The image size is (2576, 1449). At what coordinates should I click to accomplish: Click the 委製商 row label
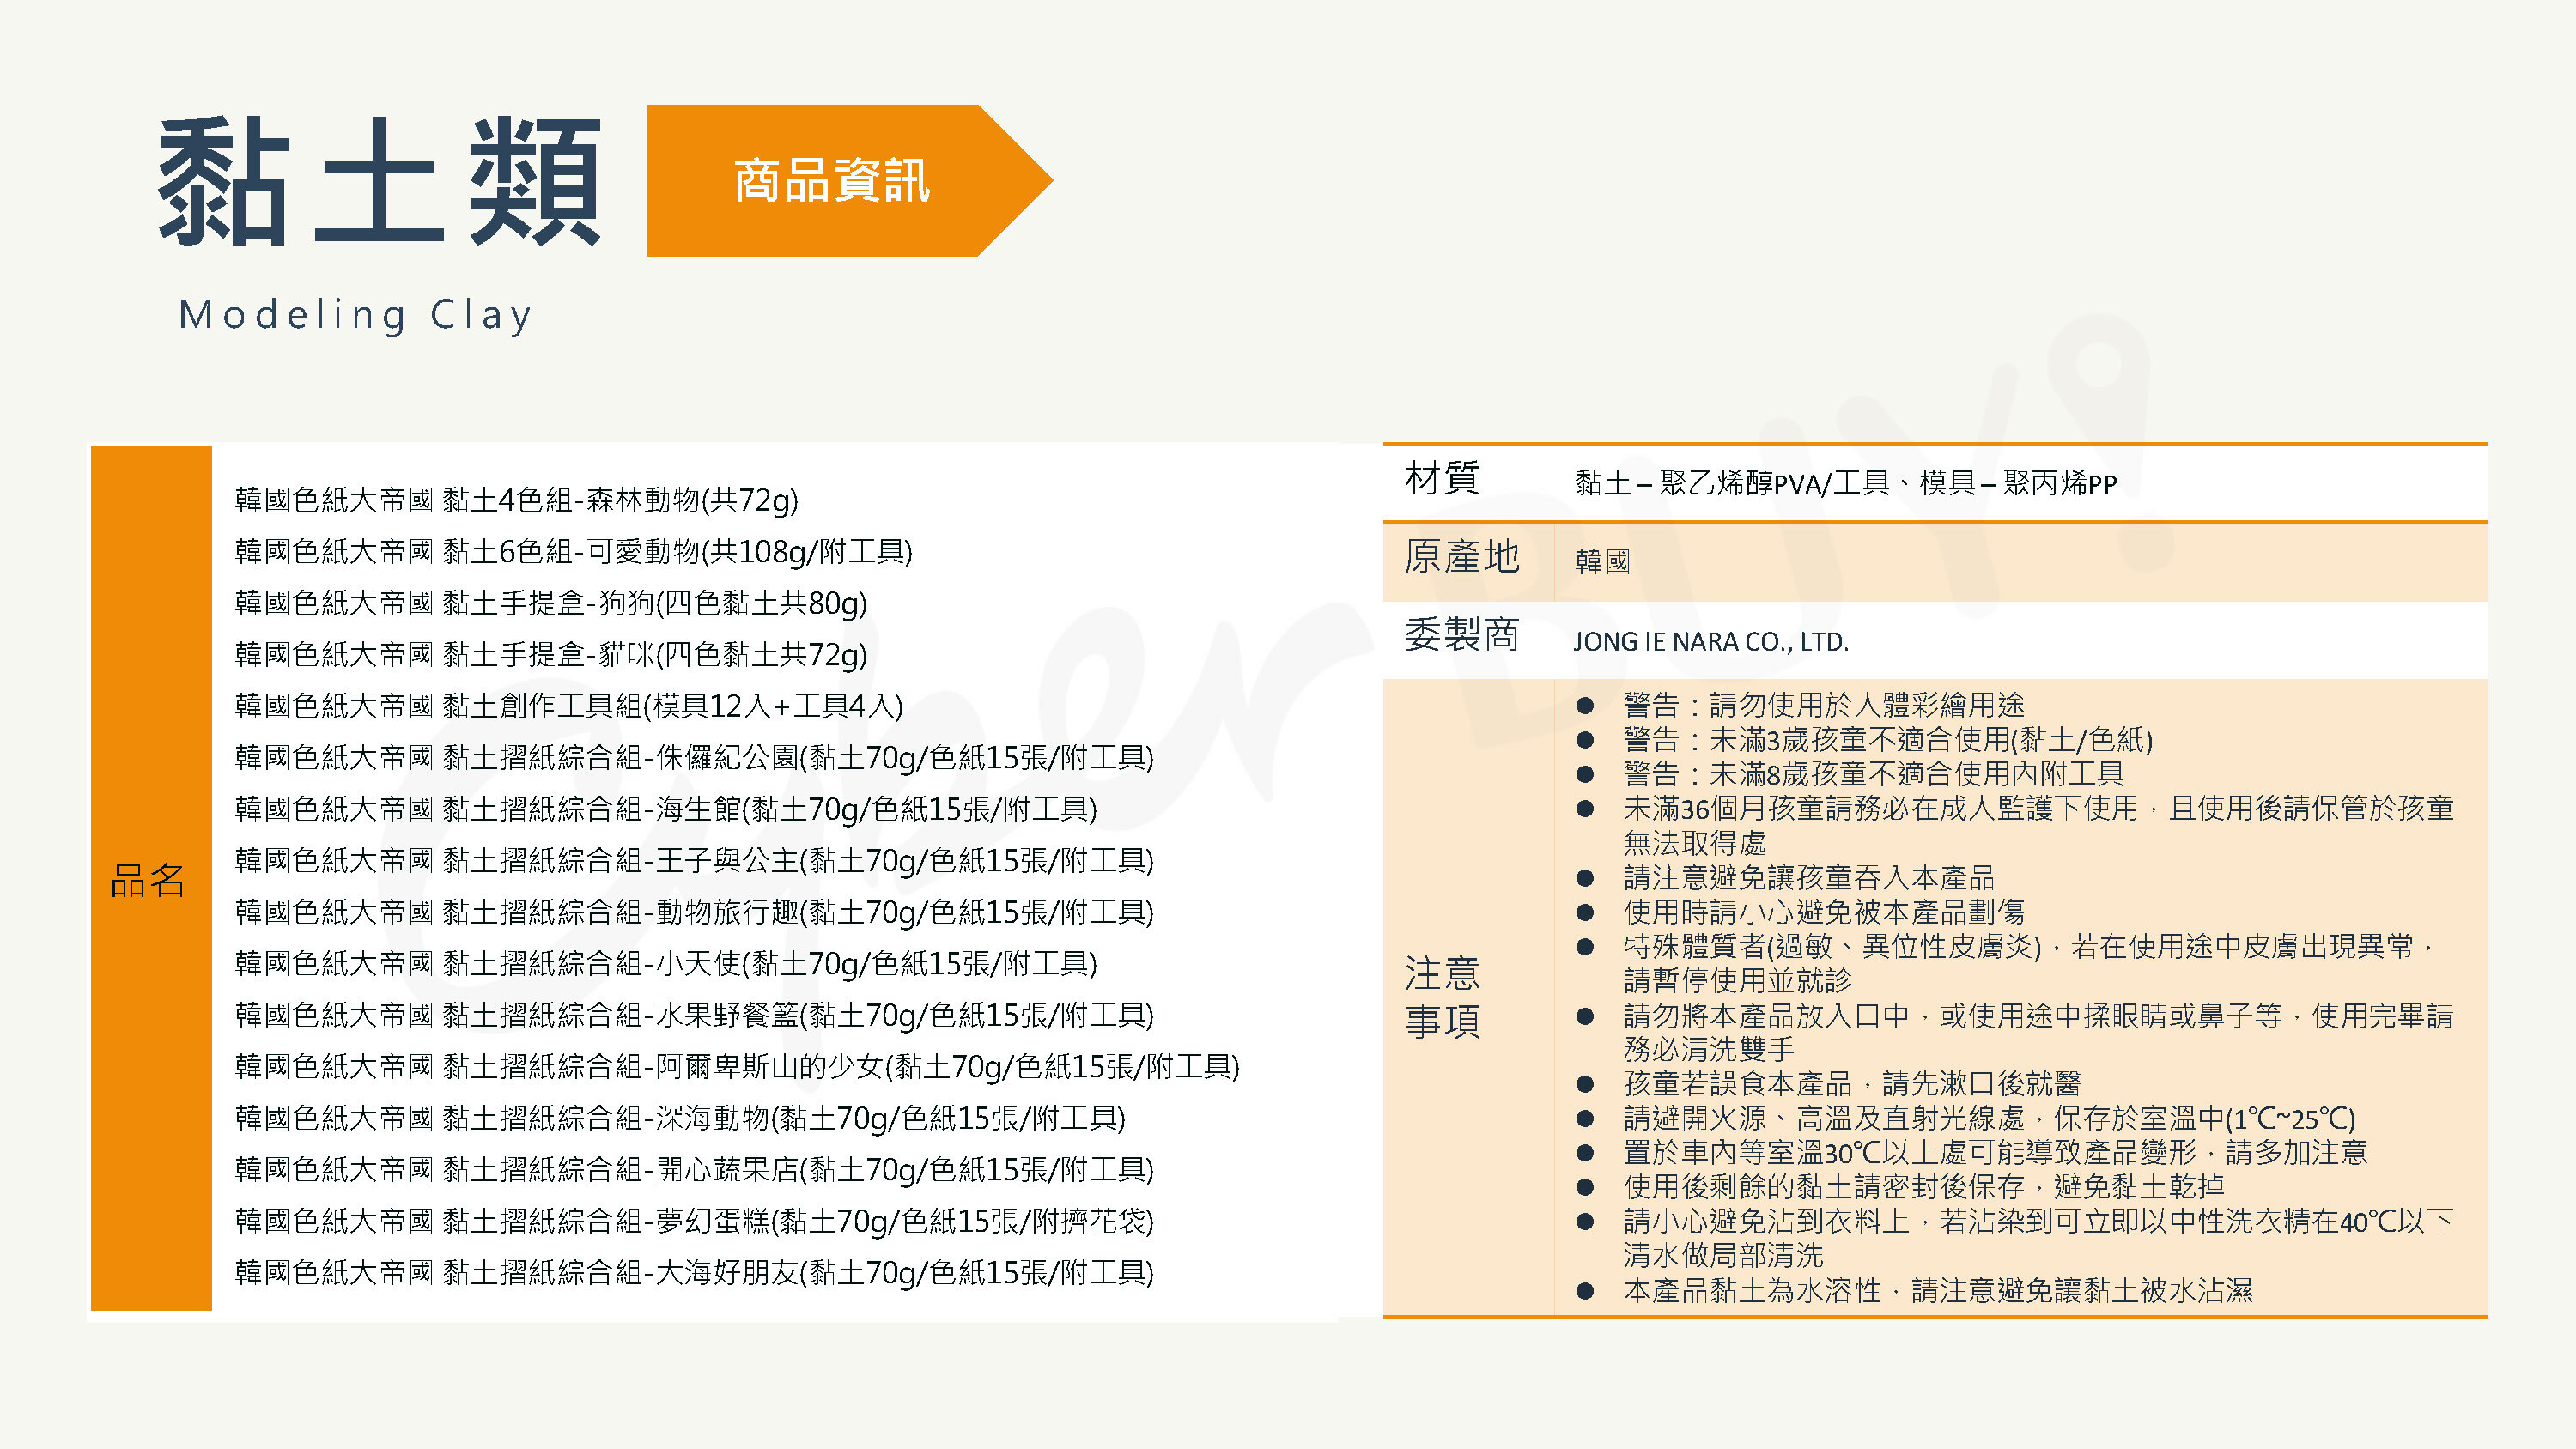pos(1461,635)
